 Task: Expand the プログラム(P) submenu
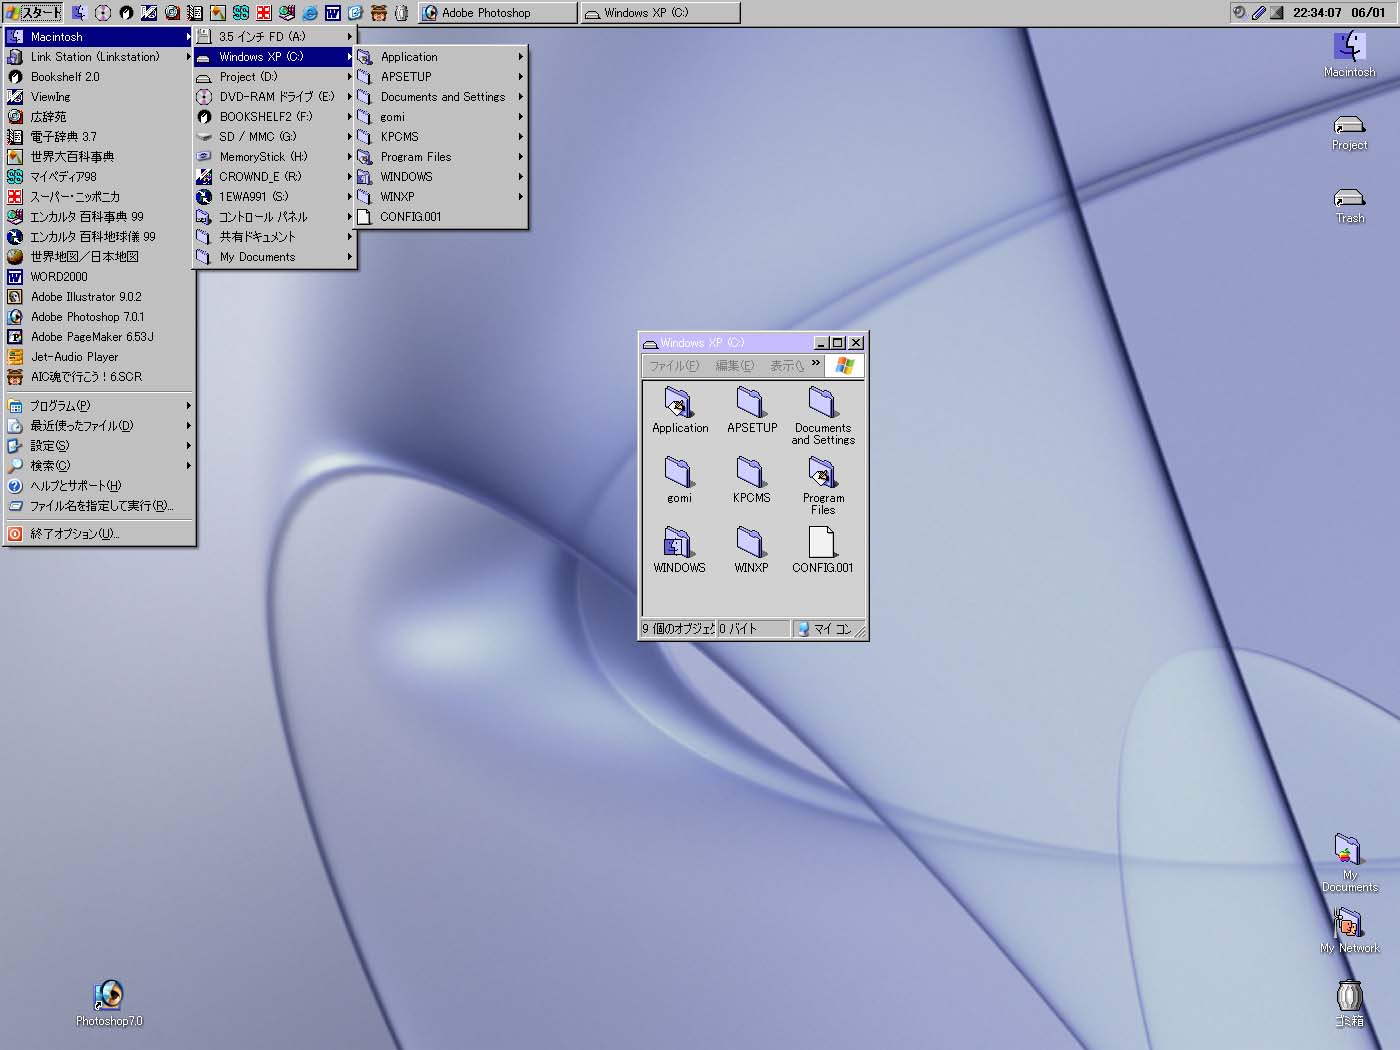point(98,405)
